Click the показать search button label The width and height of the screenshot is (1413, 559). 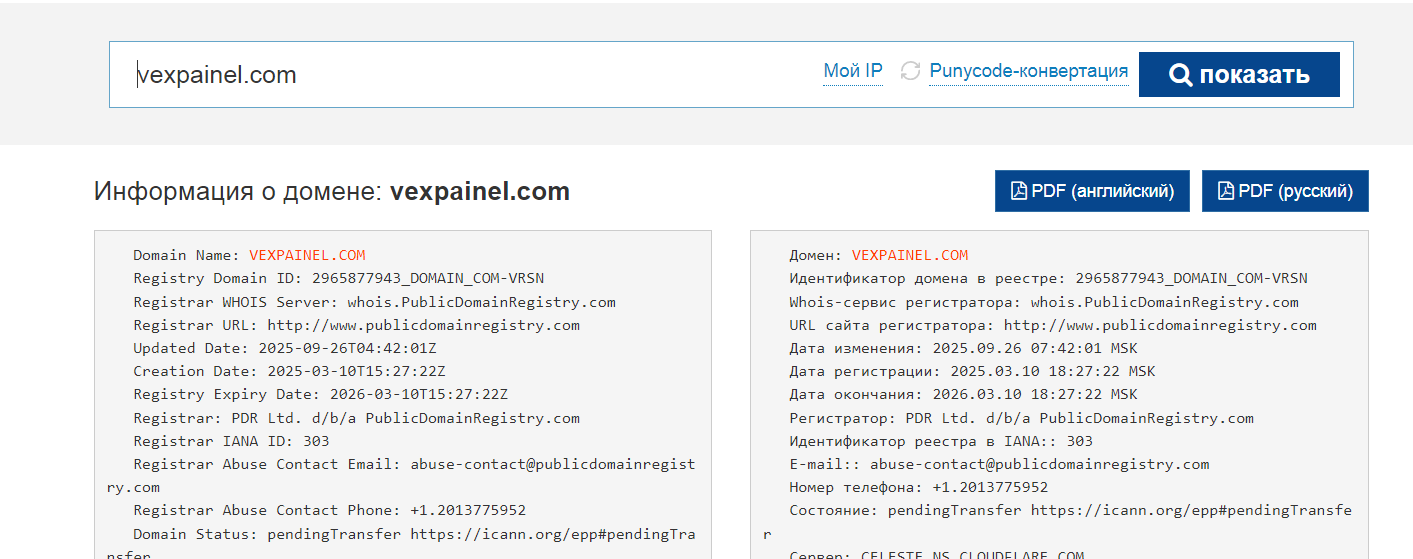pyautogui.click(x=1255, y=75)
